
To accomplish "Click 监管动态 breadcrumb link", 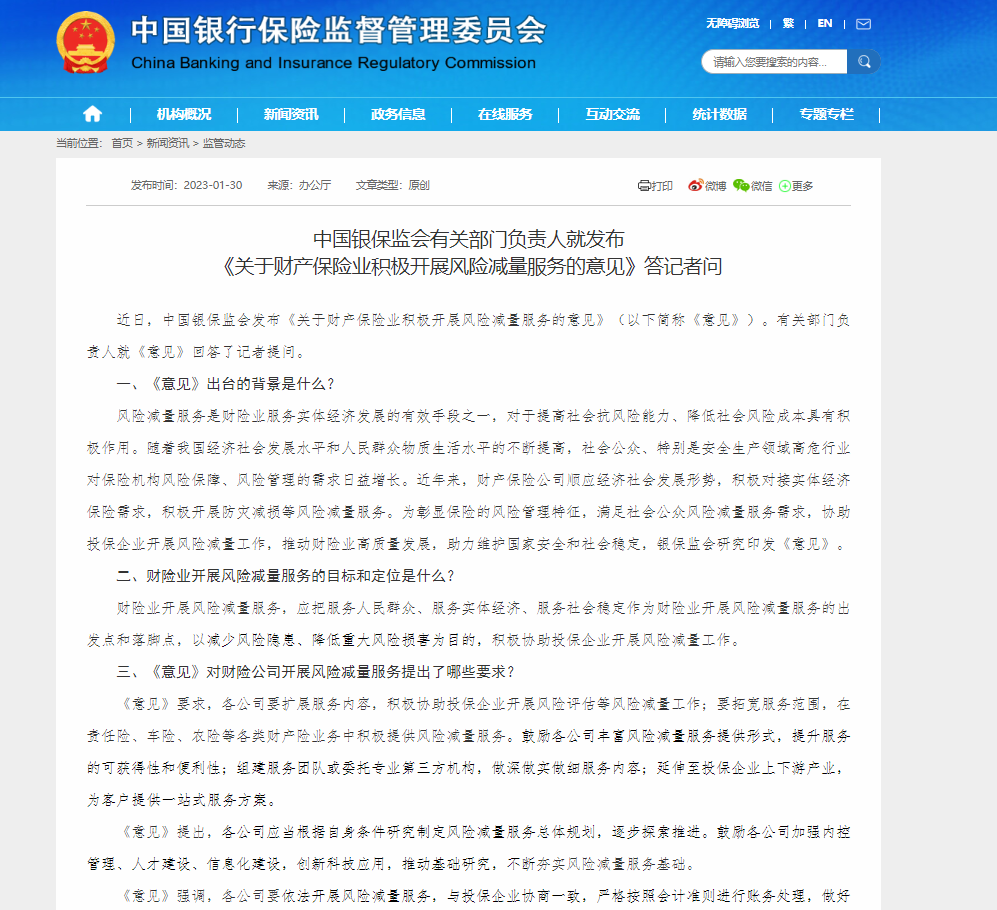I will 224,143.
